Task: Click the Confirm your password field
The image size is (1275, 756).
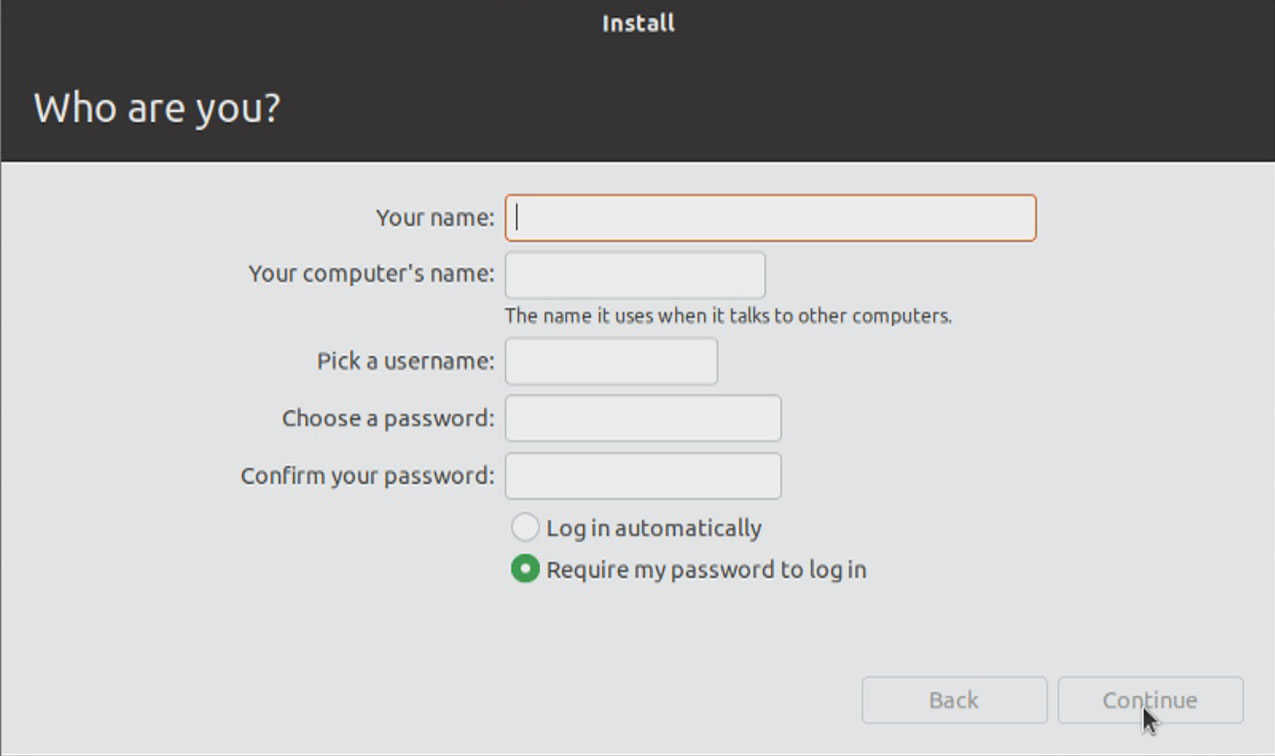Action: (643, 476)
